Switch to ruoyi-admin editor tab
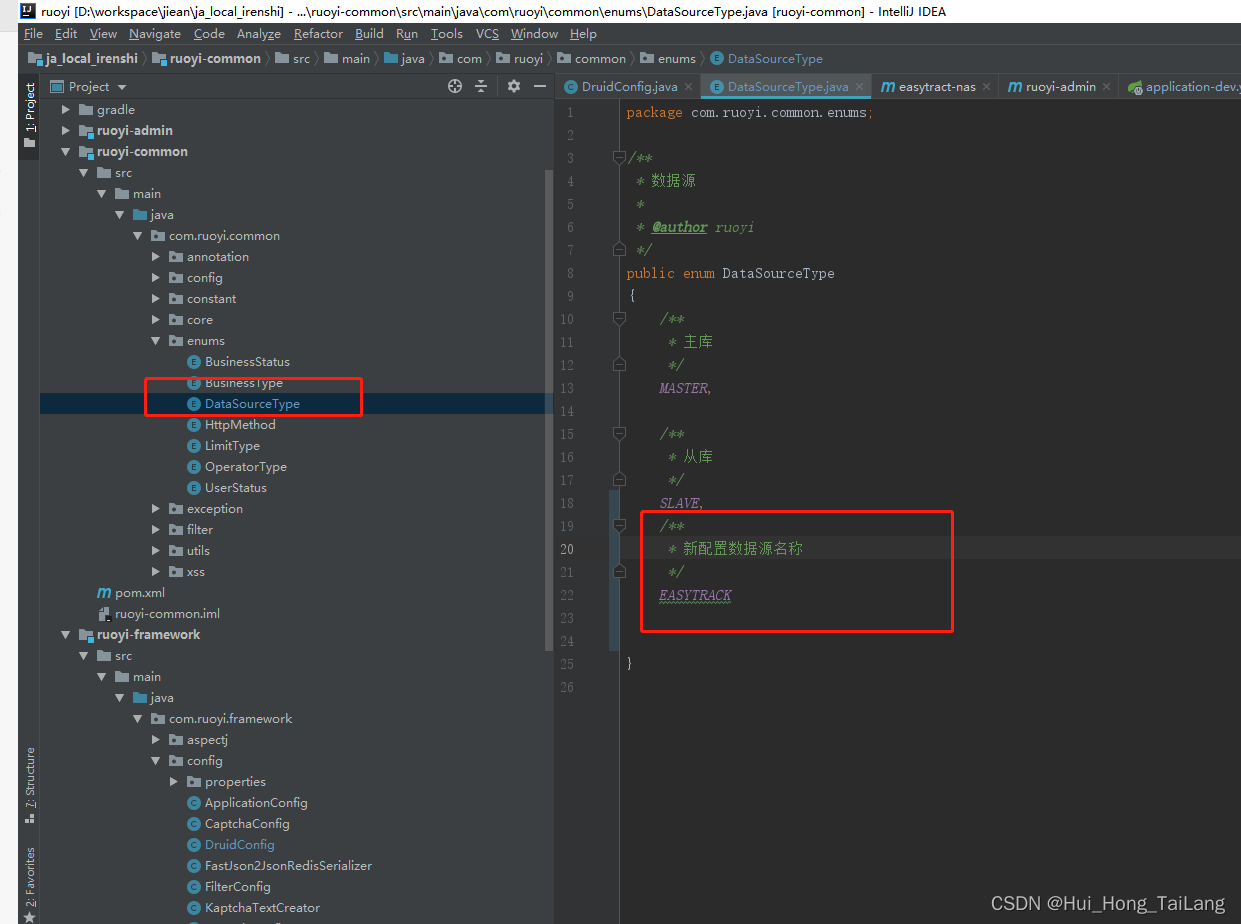The width and height of the screenshot is (1241, 924). coord(1060,87)
